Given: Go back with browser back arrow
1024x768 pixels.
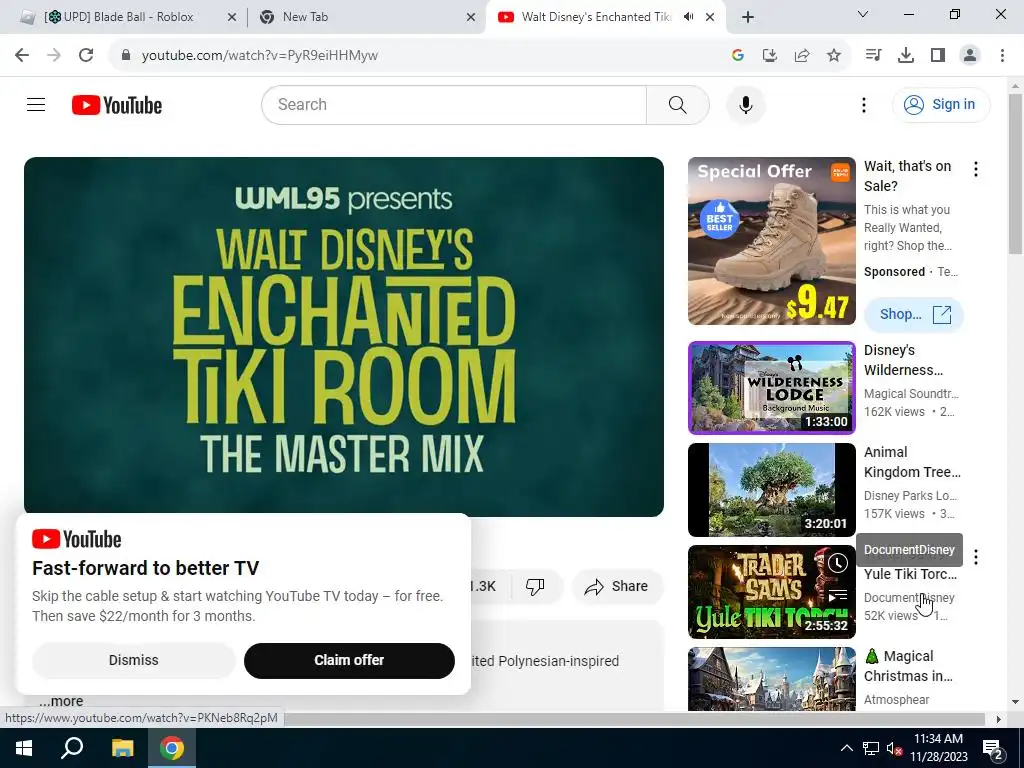Looking at the screenshot, I should (22, 55).
